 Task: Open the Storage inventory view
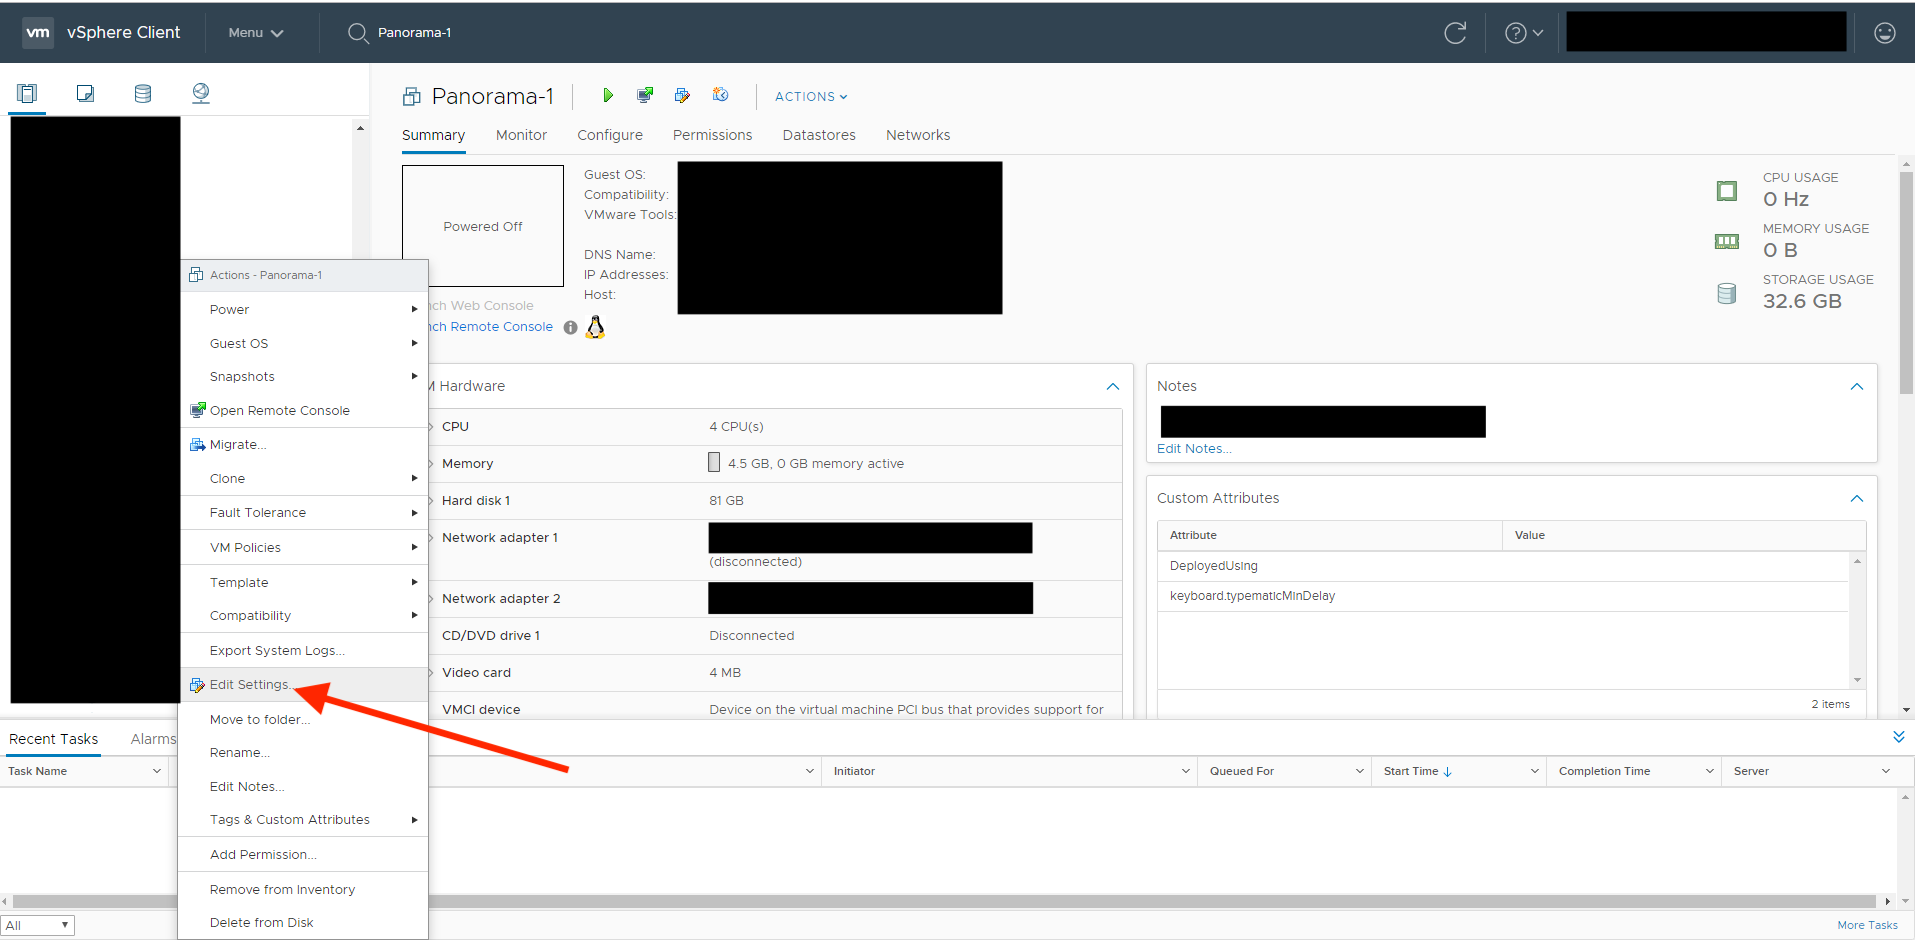click(143, 92)
